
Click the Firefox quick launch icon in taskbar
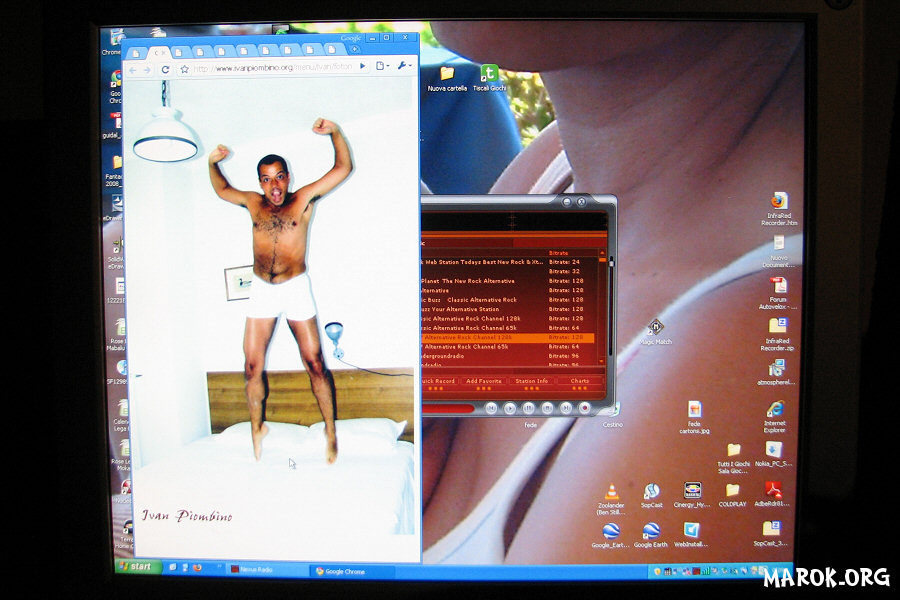[197, 567]
